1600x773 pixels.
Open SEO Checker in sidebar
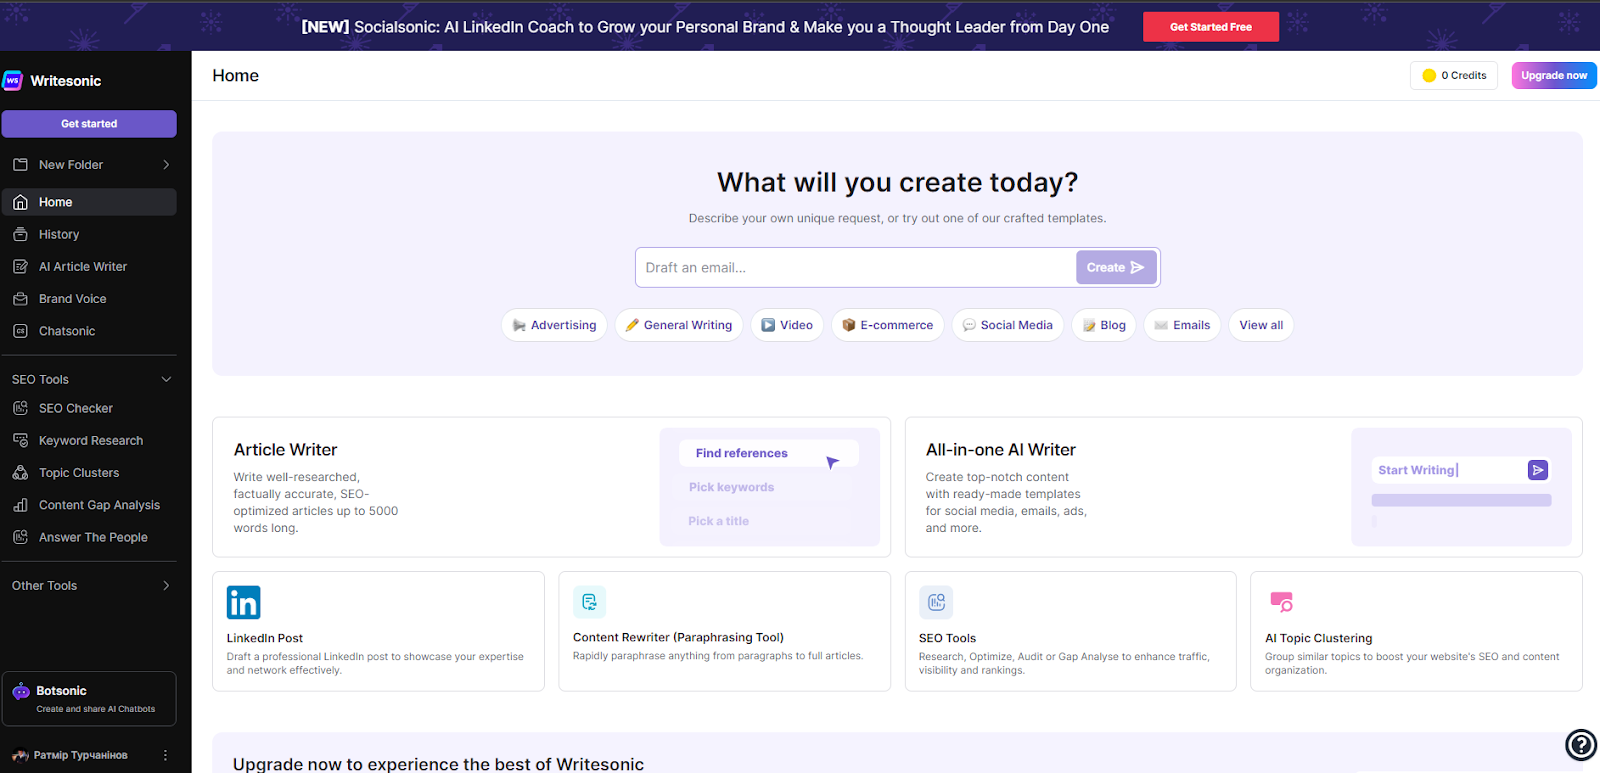(89, 408)
